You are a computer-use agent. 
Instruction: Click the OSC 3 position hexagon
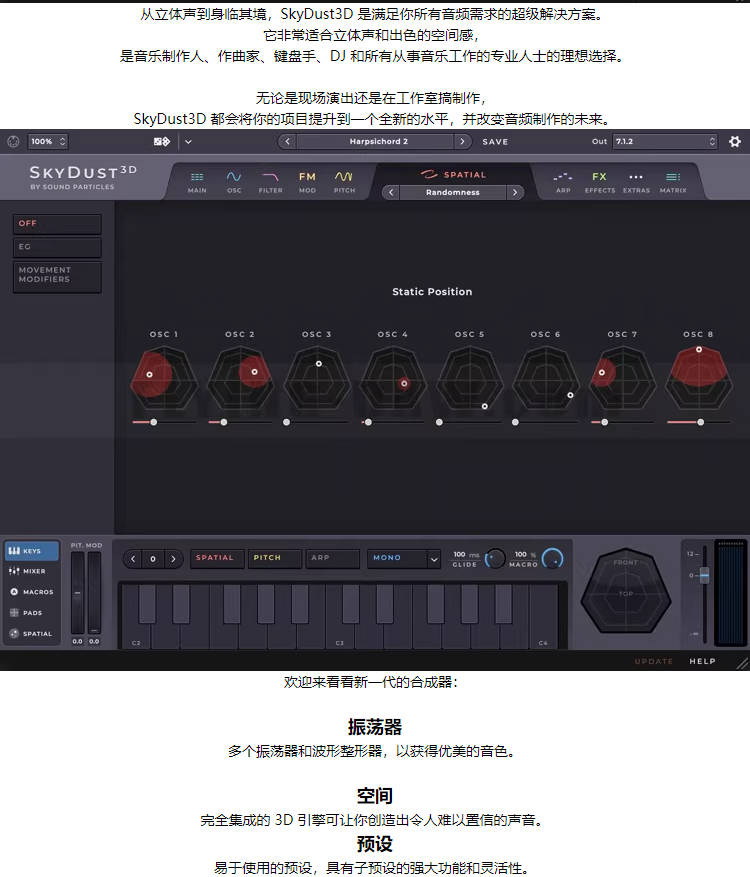tap(317, 380)
